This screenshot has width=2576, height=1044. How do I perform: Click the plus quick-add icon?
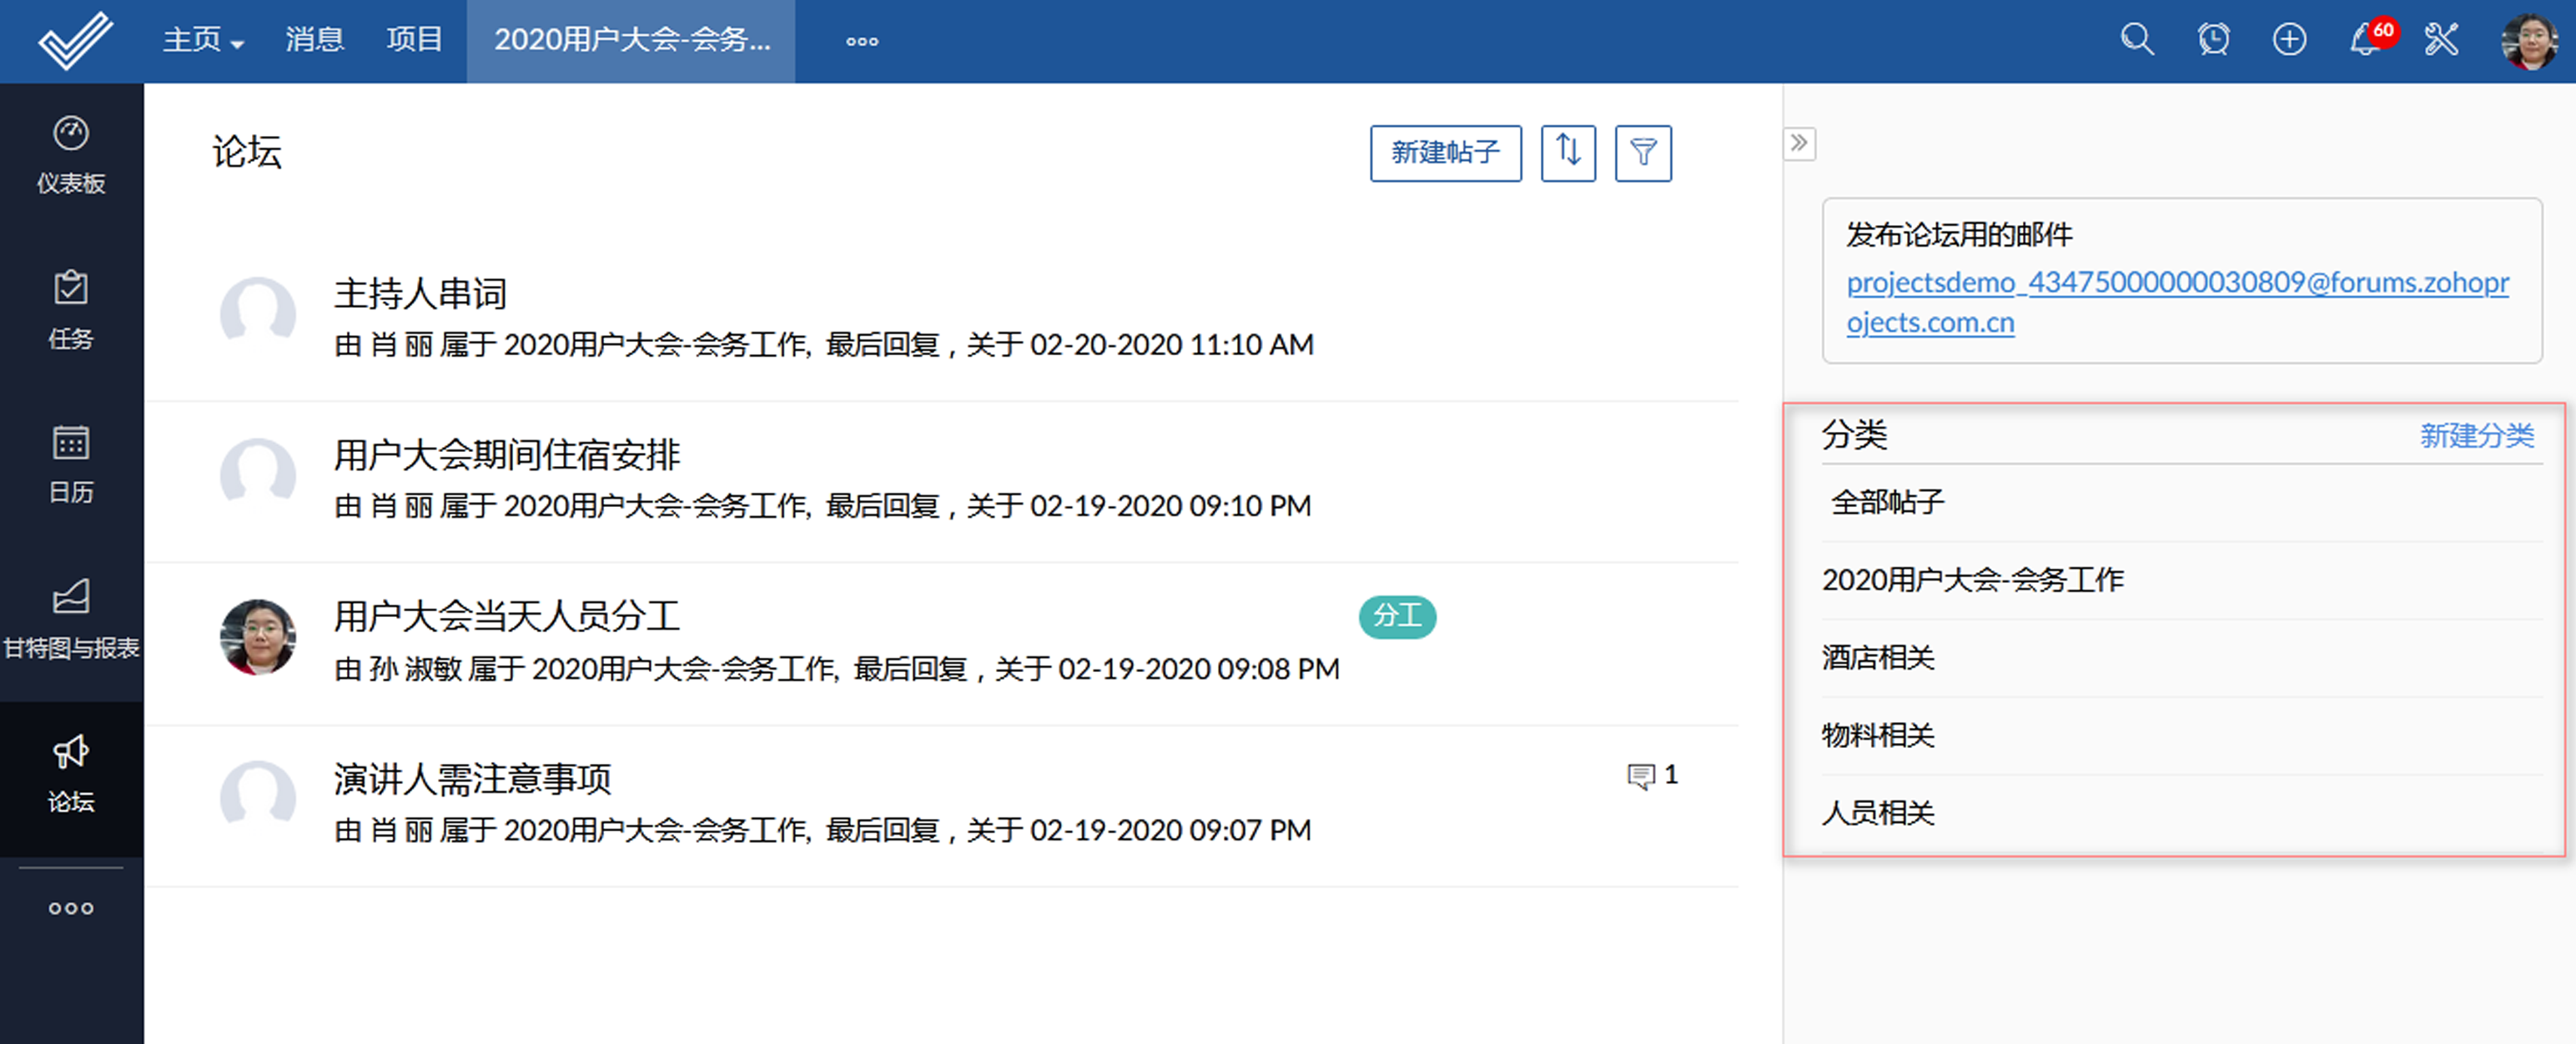2289,40
